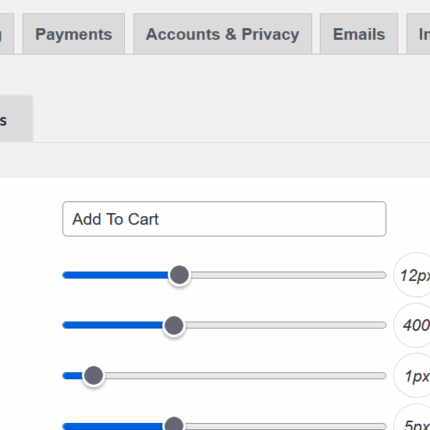
Task: Select the cut-off sub-tab ending in "s"
Action: click(x=16, y=119)
